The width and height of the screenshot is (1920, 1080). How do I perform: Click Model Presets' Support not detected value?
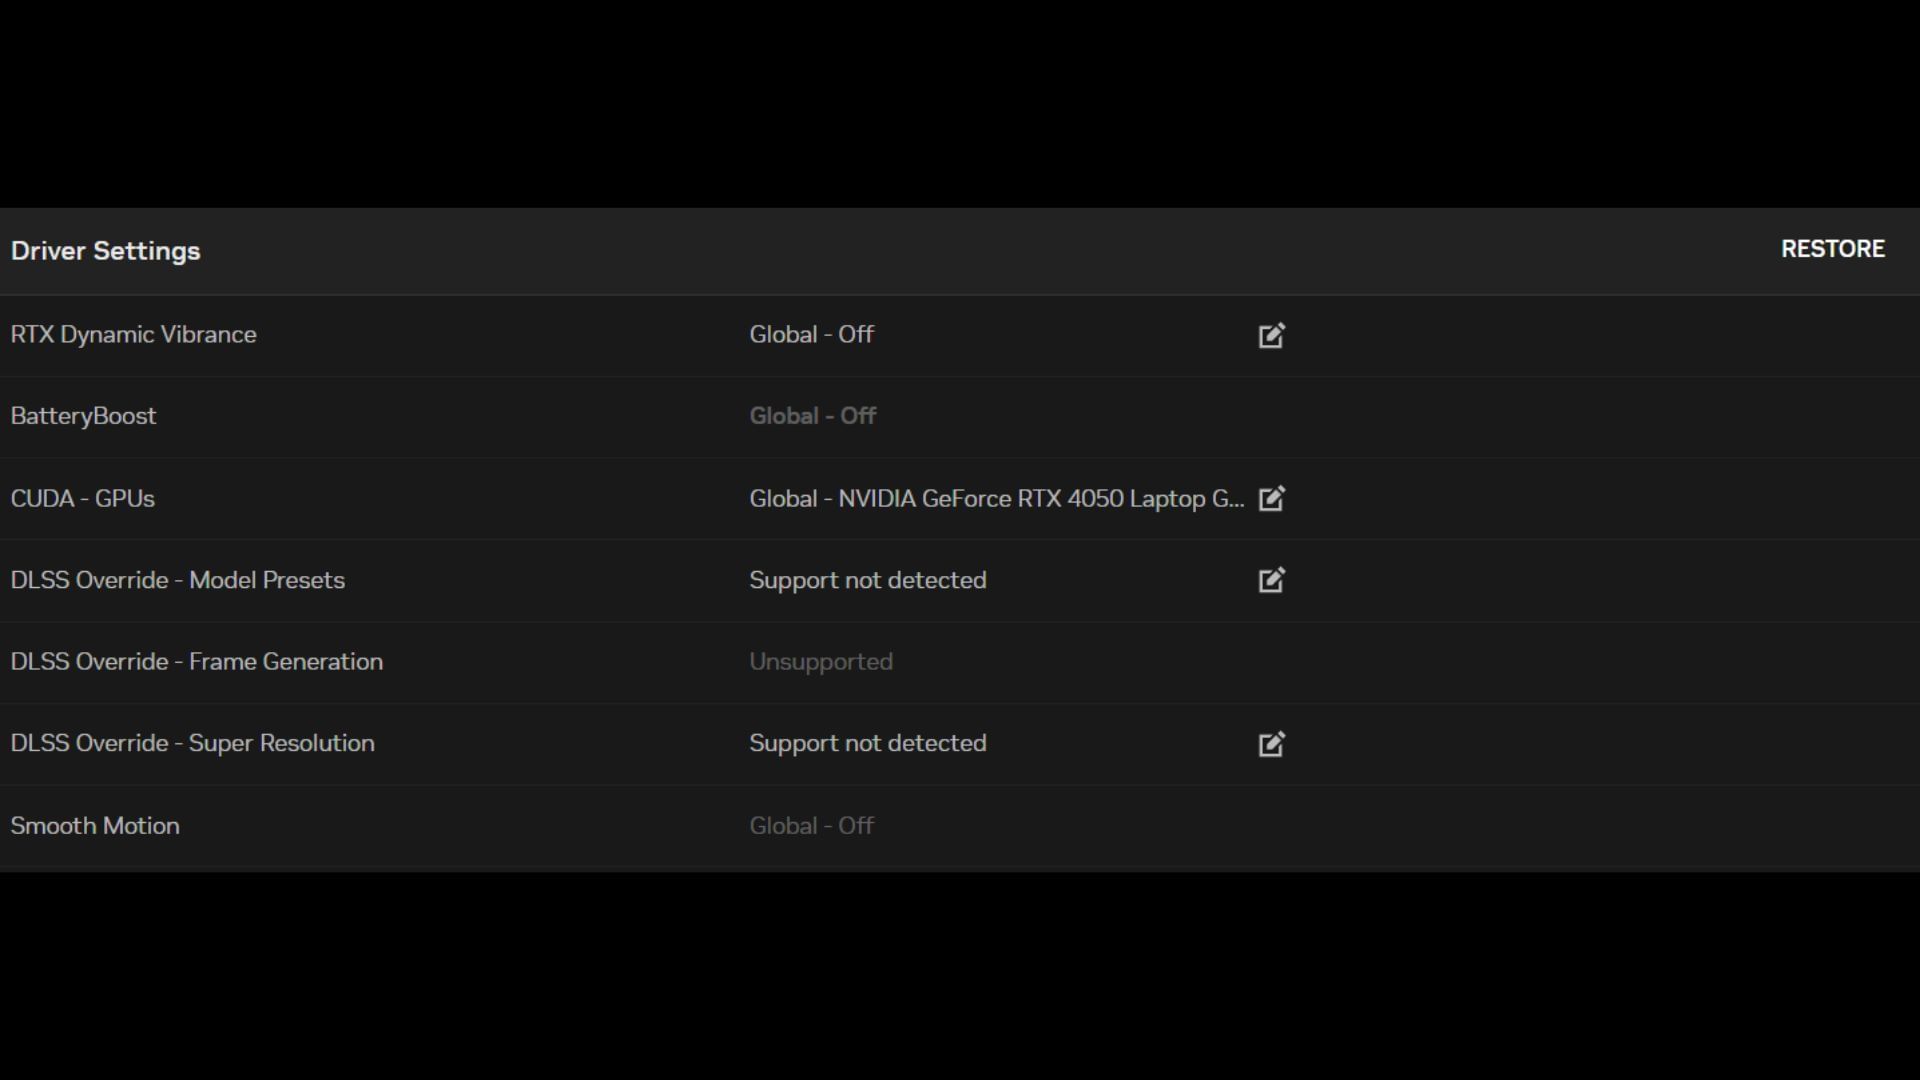coord(867,580)
